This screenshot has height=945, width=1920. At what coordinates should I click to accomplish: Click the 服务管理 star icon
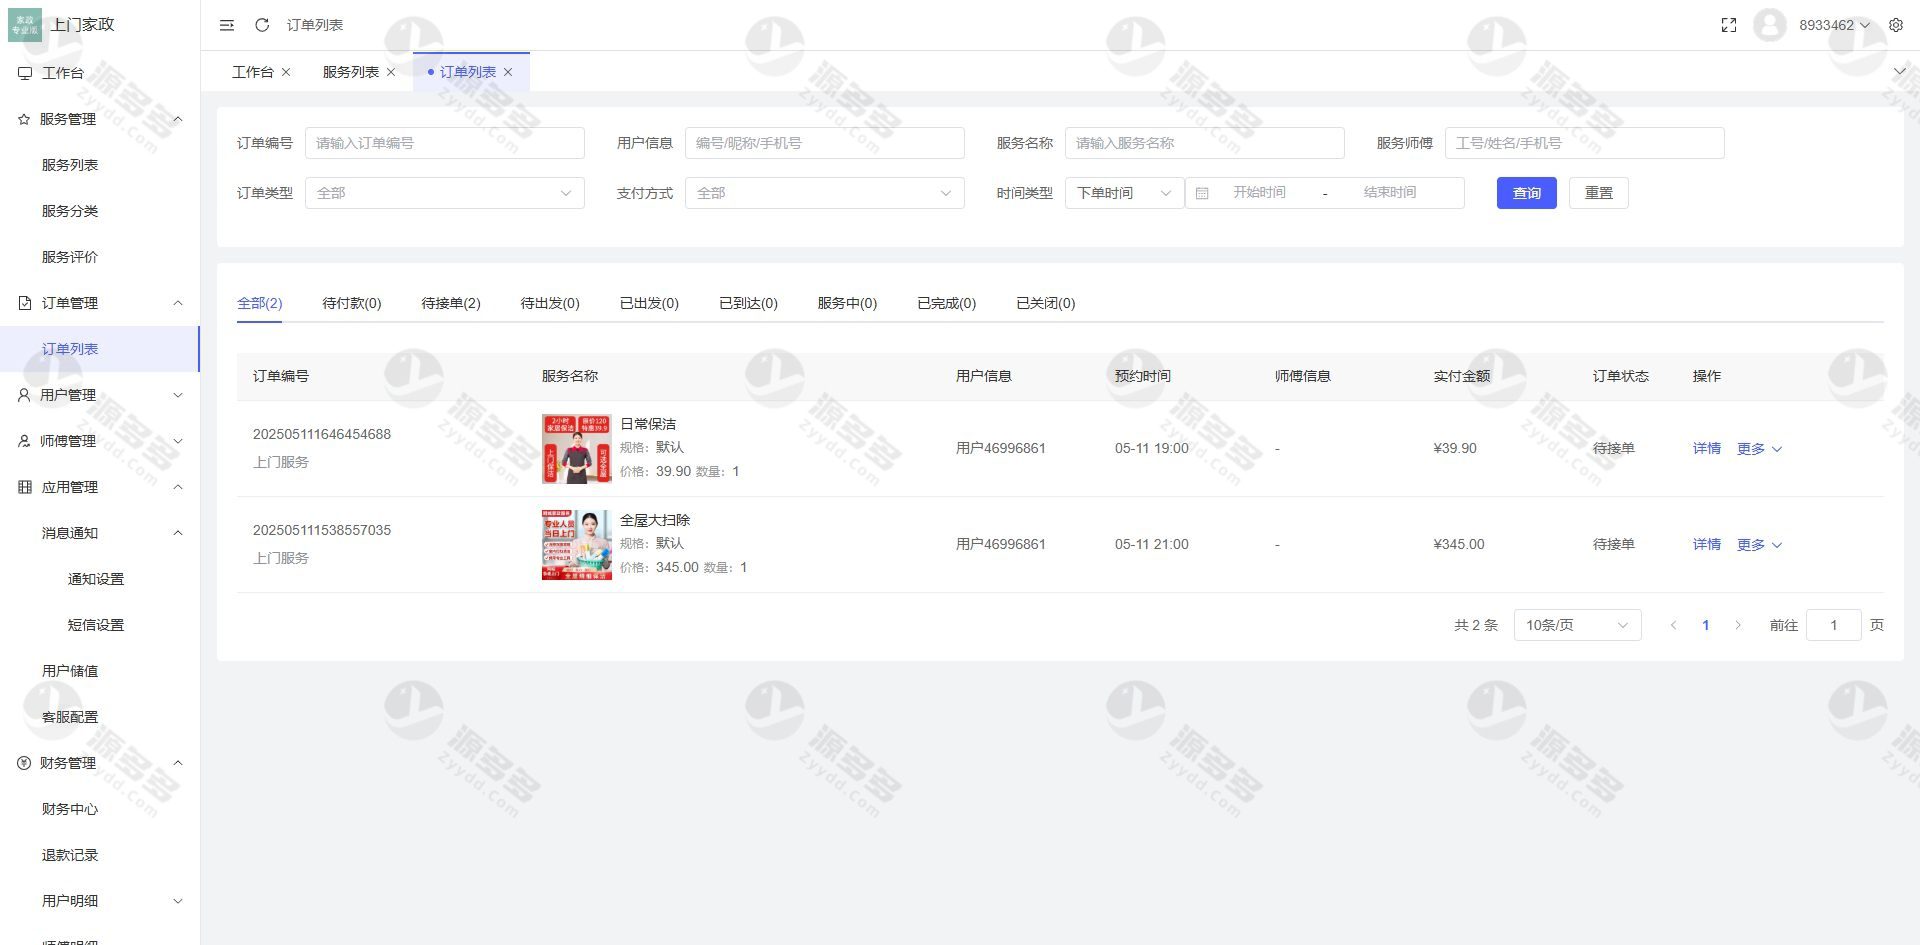22,119
